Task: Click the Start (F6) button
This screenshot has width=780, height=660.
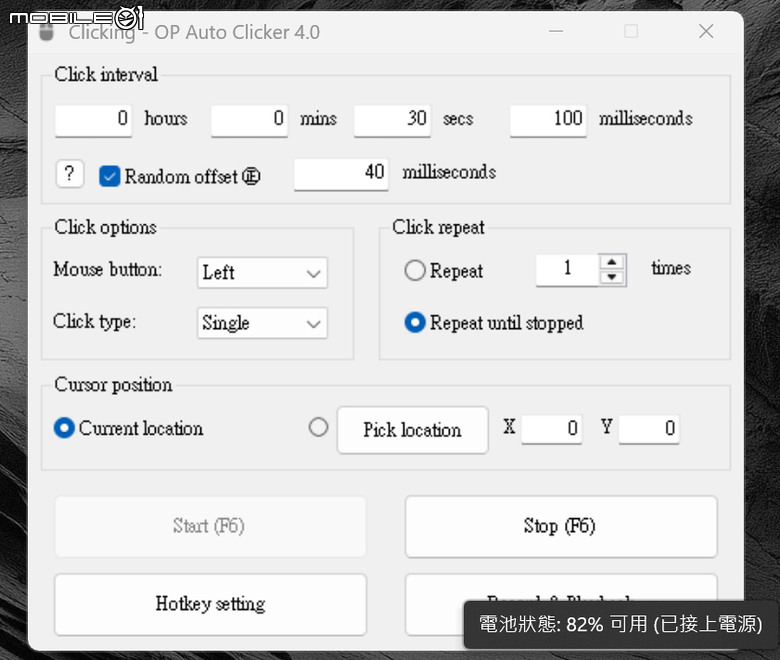Action: pyautogui.click(x=210, y=526)
